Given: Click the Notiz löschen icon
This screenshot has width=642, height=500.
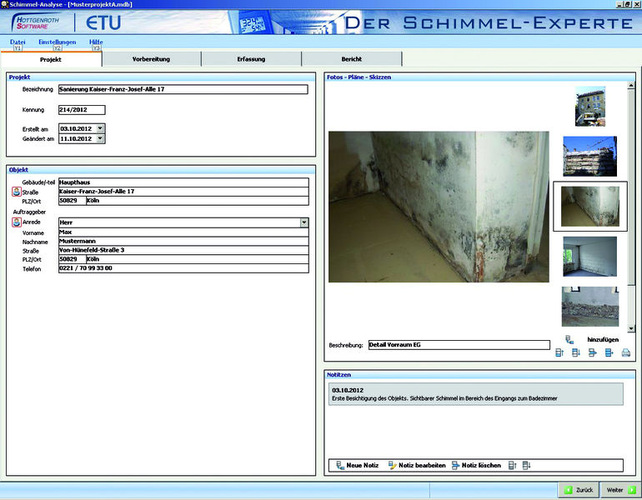Looking at the screenshot, I should click(456, 466).
